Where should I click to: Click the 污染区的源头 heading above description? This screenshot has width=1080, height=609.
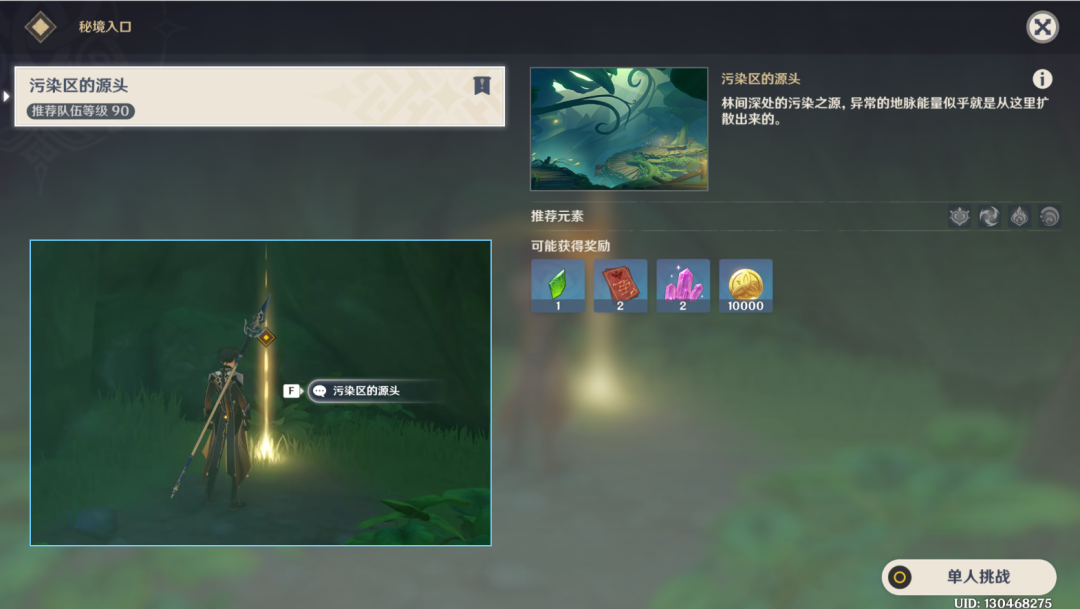click(760, 79)
